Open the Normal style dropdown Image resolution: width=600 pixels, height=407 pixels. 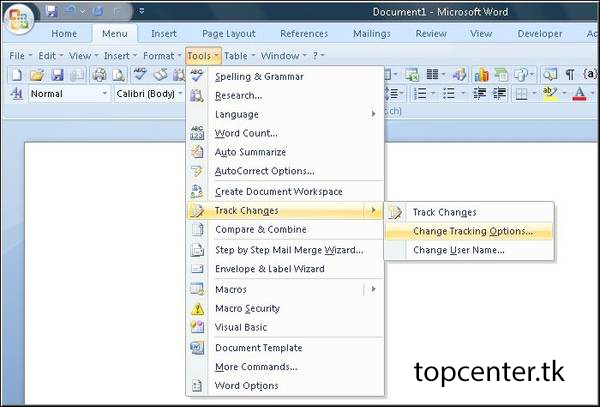tap(66, 94)
